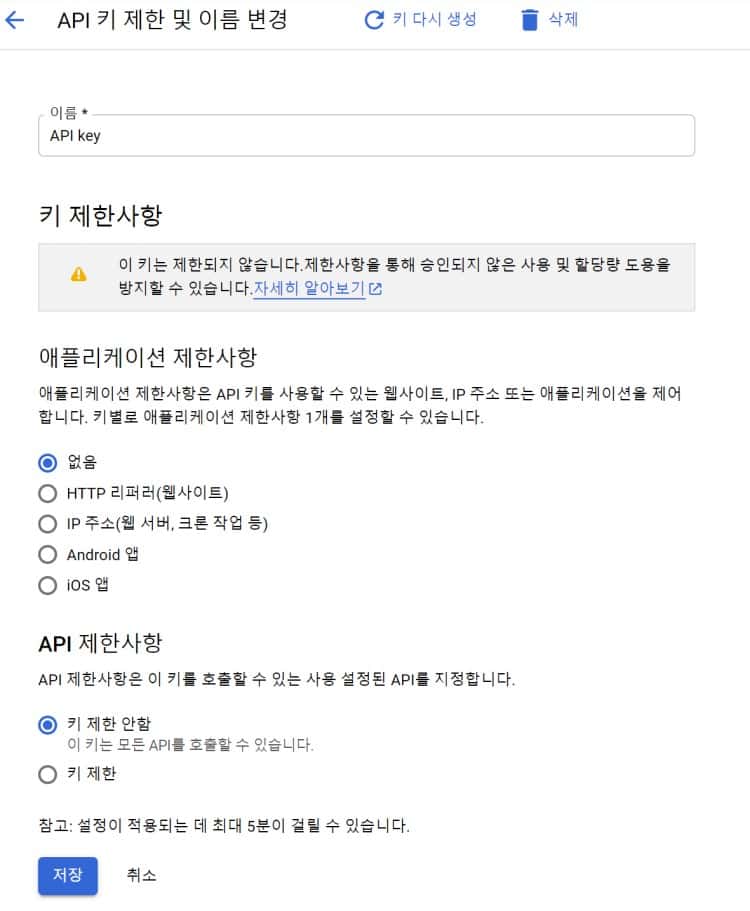Click the external link icon beside 자세히 알아보기
Viewport: 750px width, 911px height.
pos(375,290)
